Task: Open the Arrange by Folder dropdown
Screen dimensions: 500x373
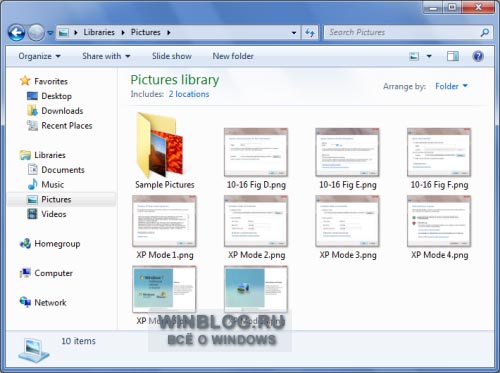Action: [x=451, y=86]
